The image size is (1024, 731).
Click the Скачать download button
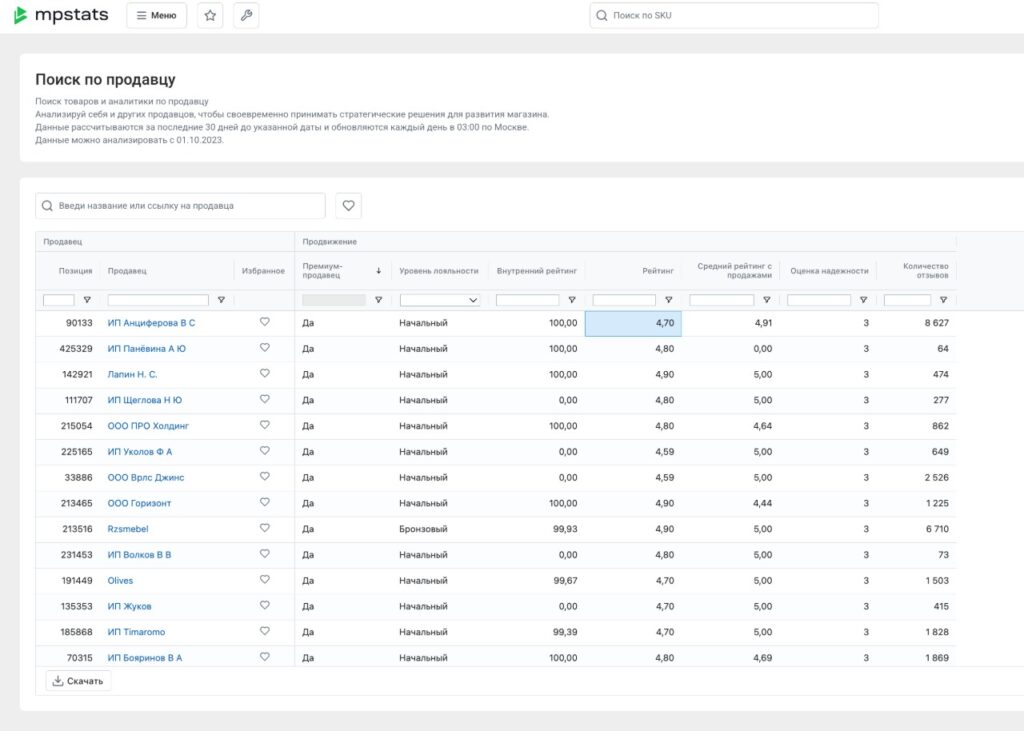[x=79, y=681]
